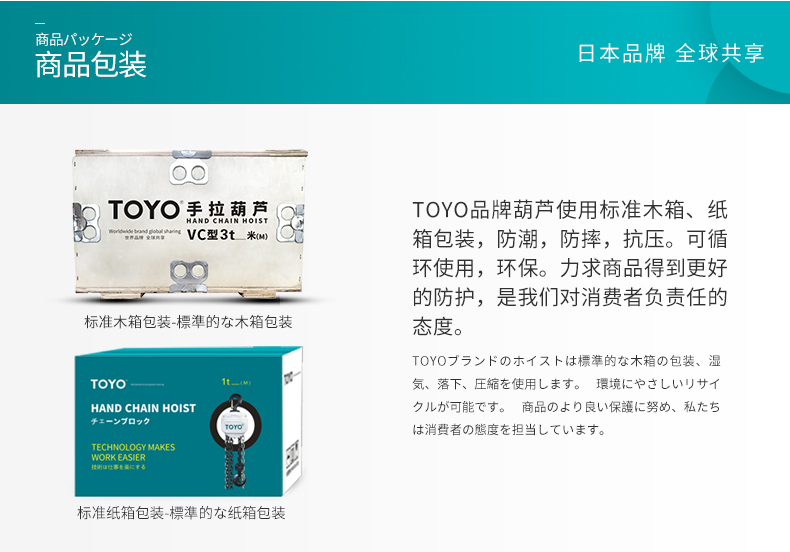Click the bottom metal latch on crate
This screenshot has height=552, width=790.
(189, 272)
